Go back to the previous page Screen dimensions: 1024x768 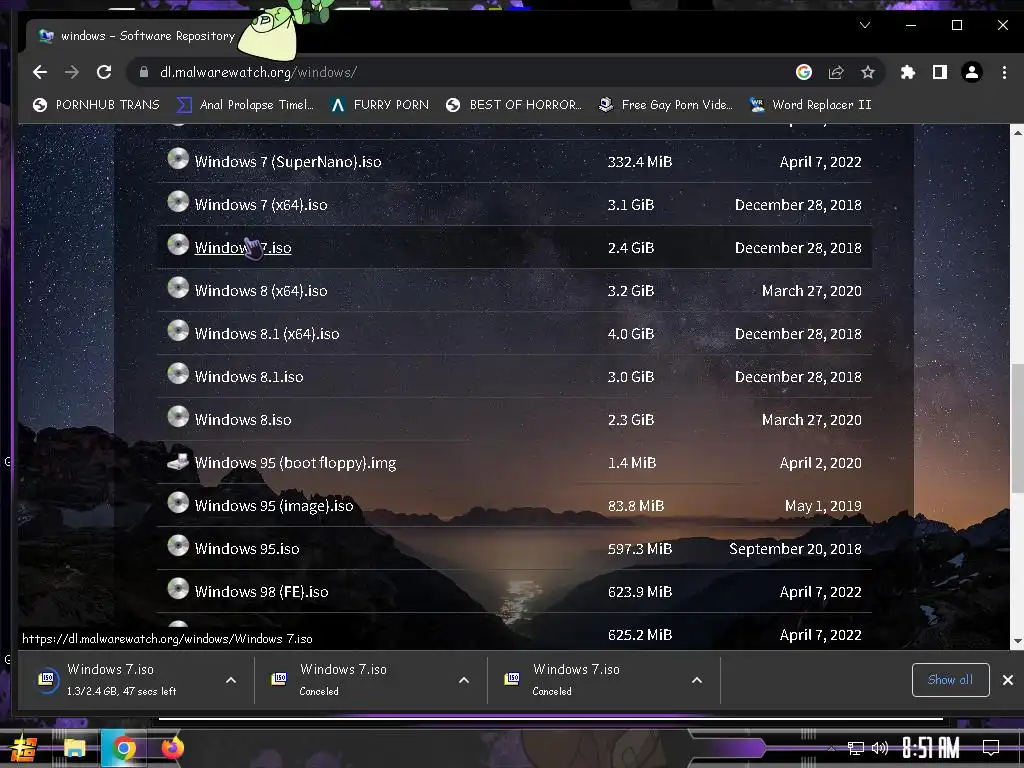[x=40, y=72]
